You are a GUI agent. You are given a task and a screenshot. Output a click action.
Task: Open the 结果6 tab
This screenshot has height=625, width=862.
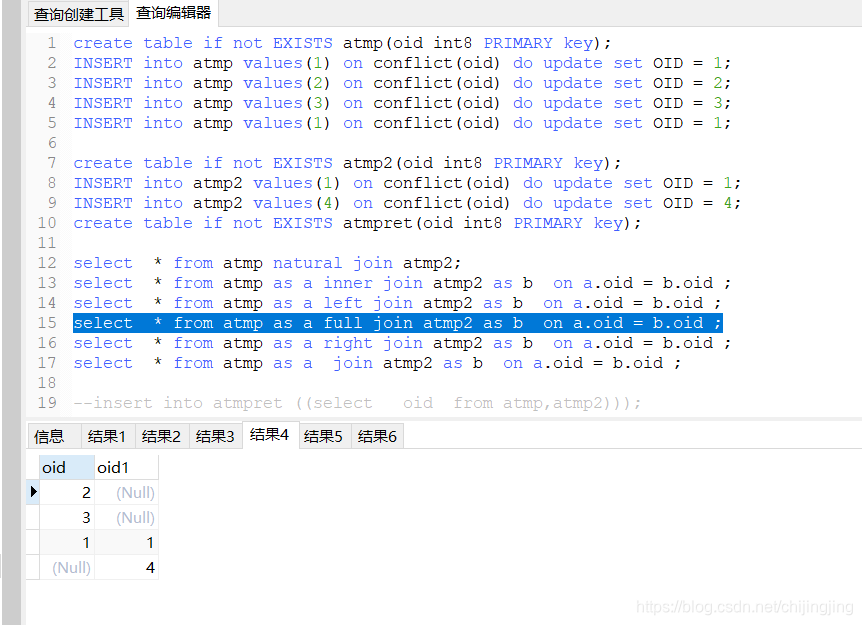377,436
